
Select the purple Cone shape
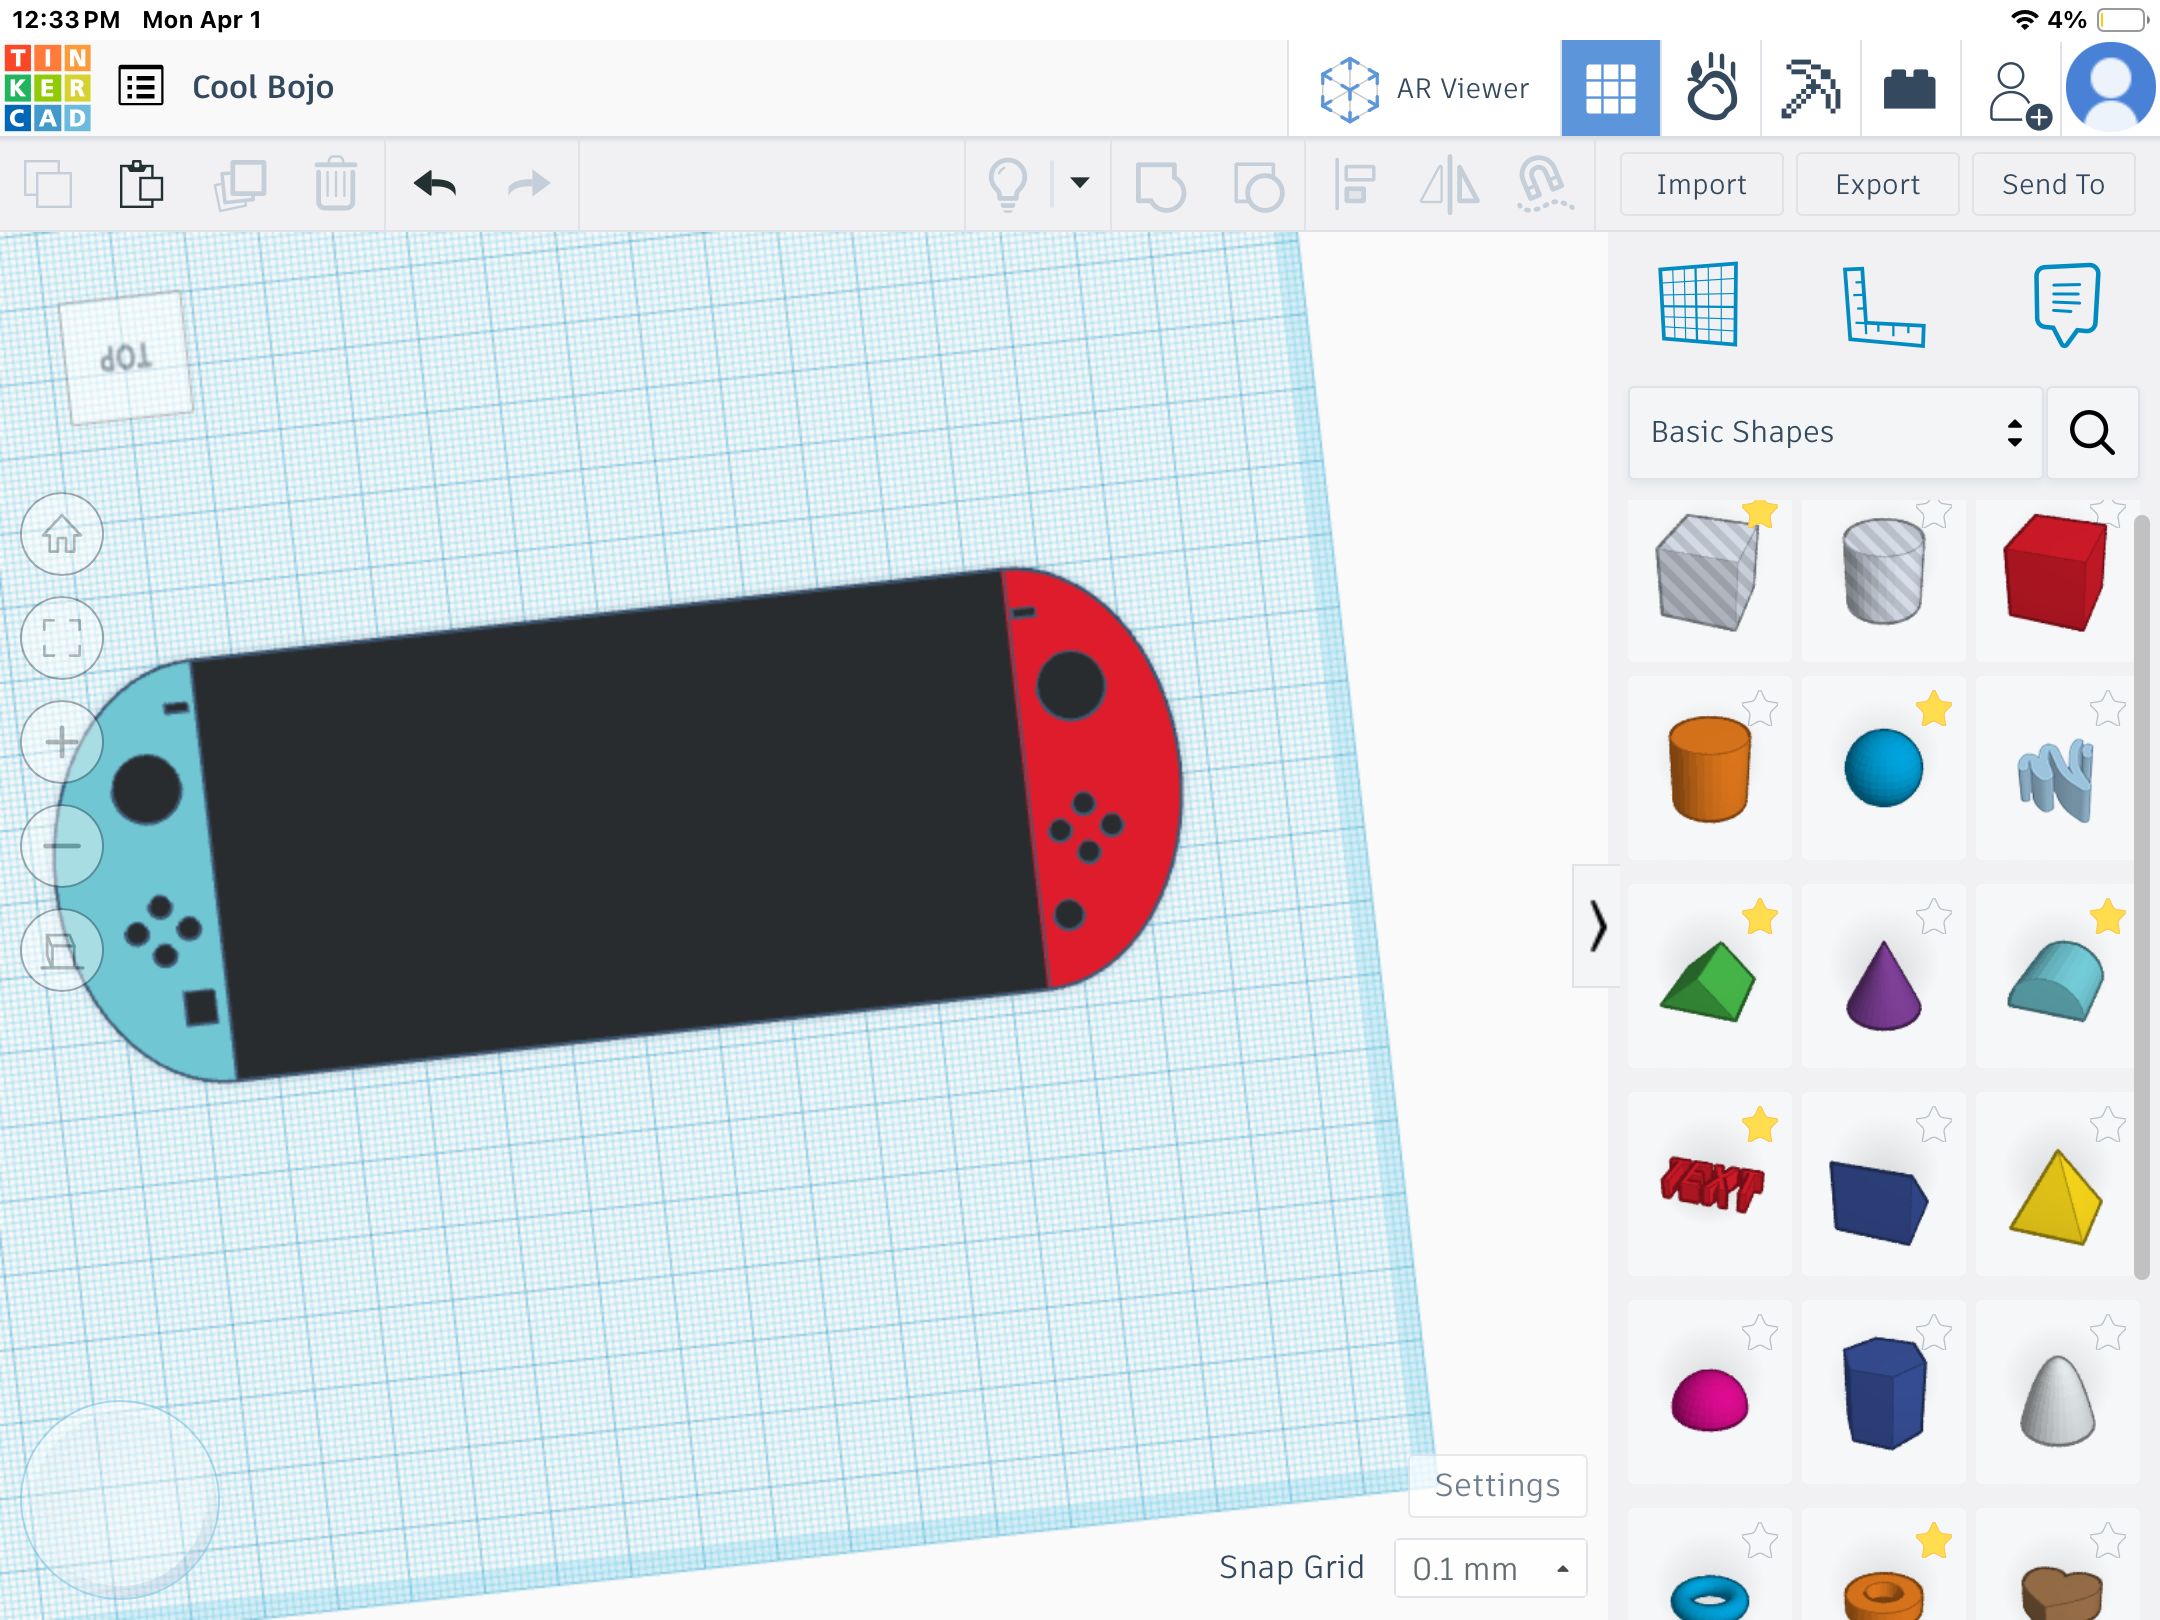tap(1883, 986)
